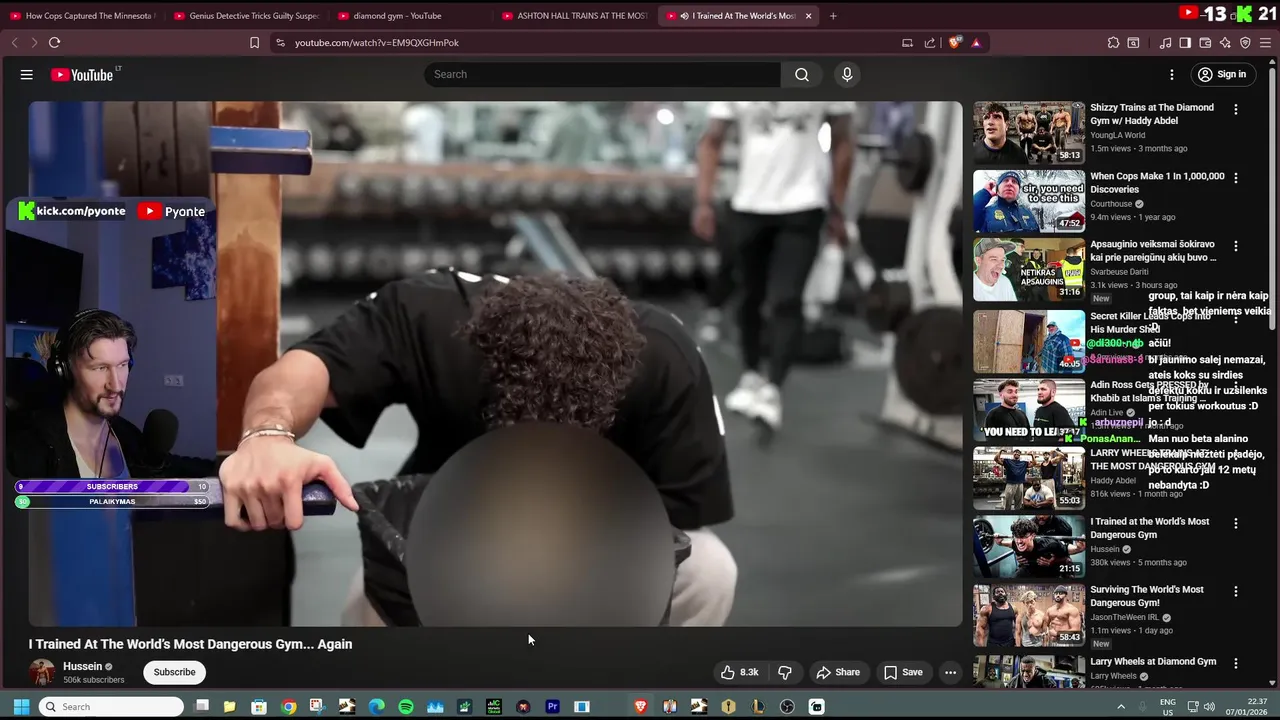Open Shizzy Trains at Diamond Gym thumbnail
The height and width of the screenshot is (720, 1280).
(1029, 132)
